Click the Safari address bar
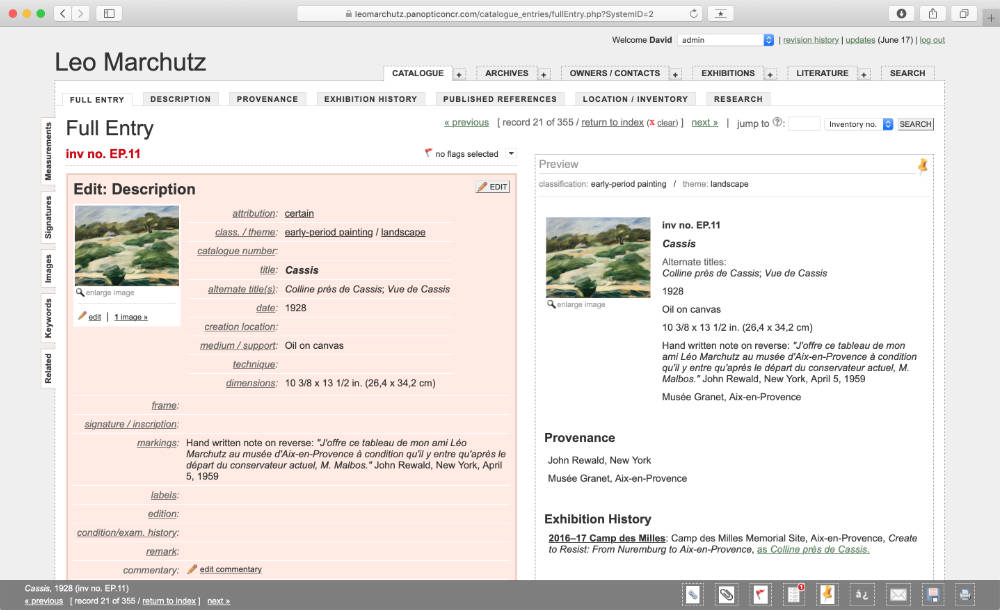Image resolution: width=1000 pixels, height=610 pixels. pos(499,13)
